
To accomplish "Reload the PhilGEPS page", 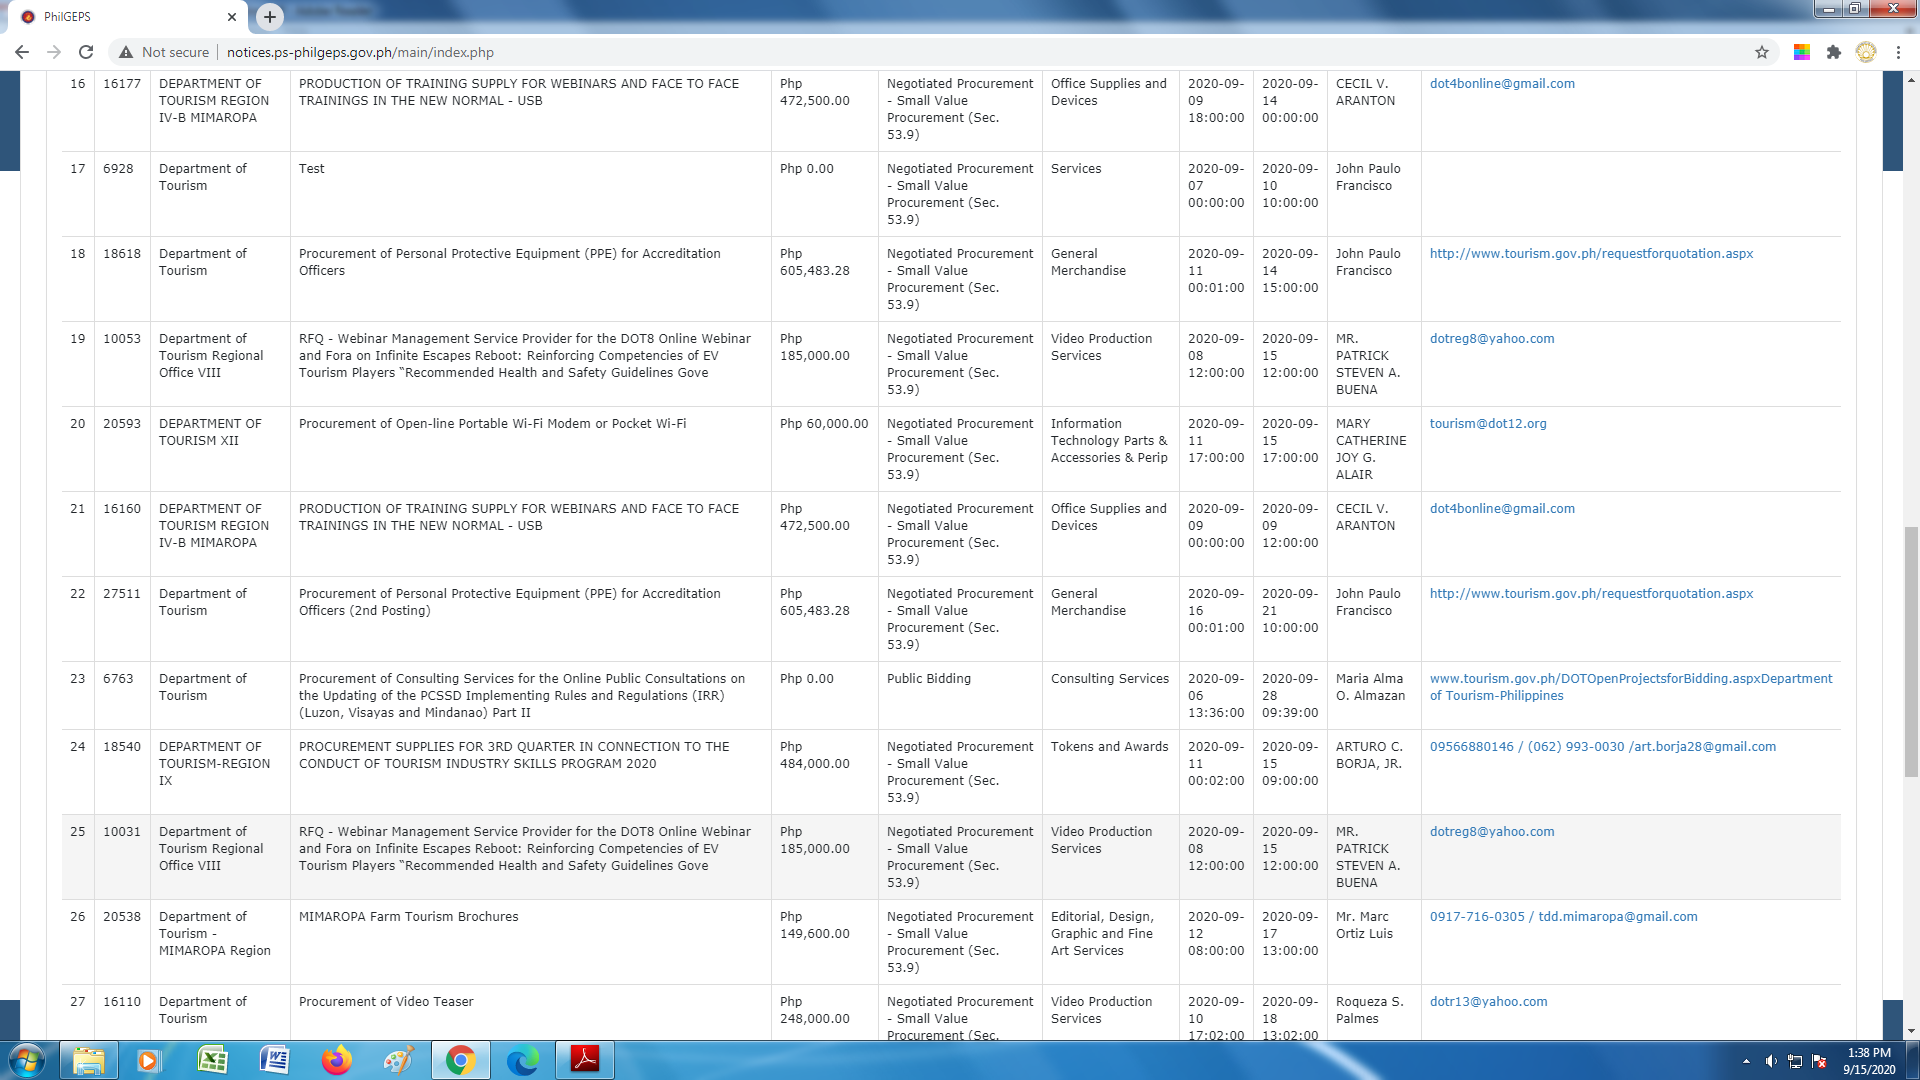I will (86, 52).
